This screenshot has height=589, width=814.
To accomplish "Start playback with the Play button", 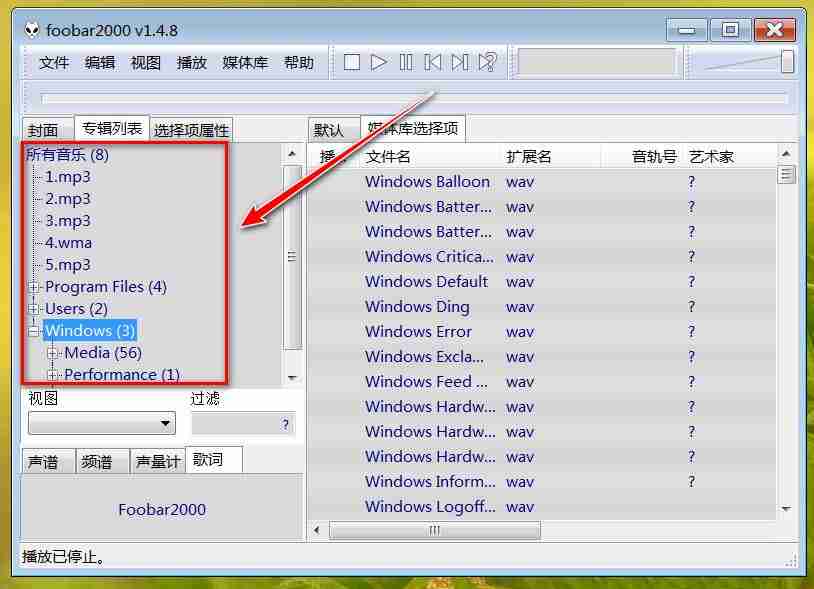I will click(378, 63).
